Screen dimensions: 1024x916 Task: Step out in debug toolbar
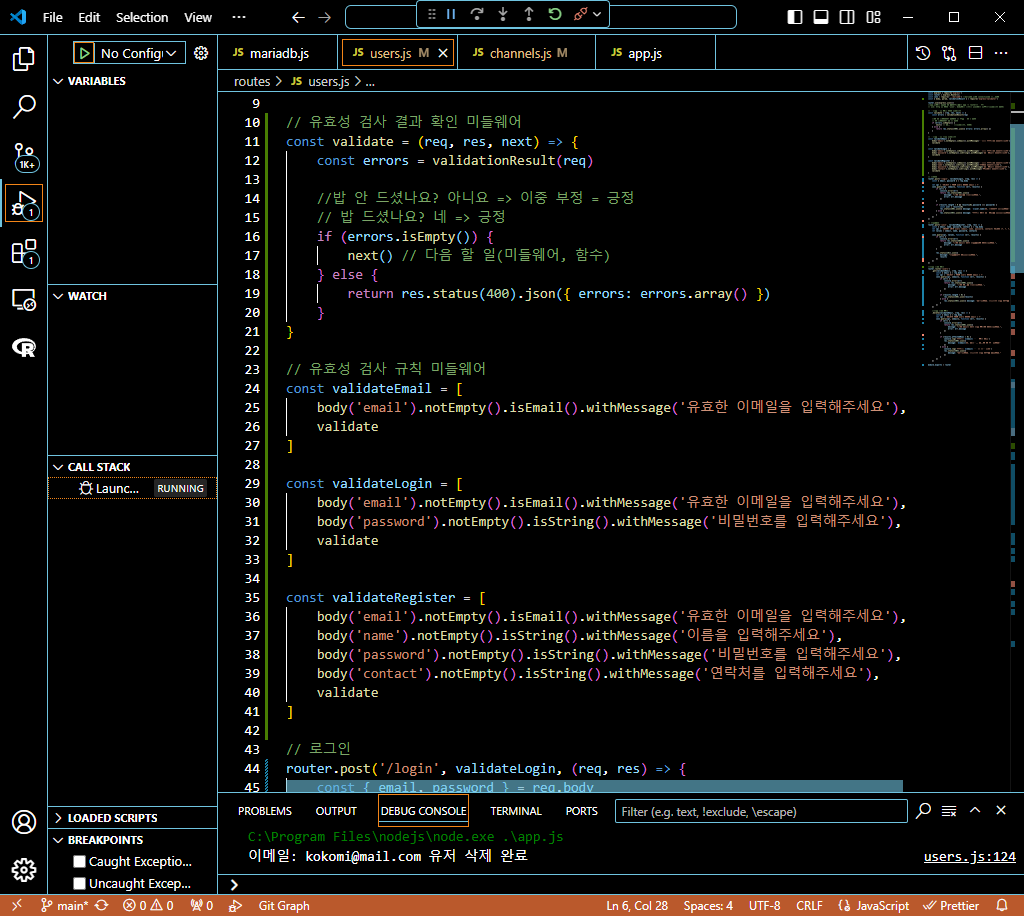pos(529,14)
